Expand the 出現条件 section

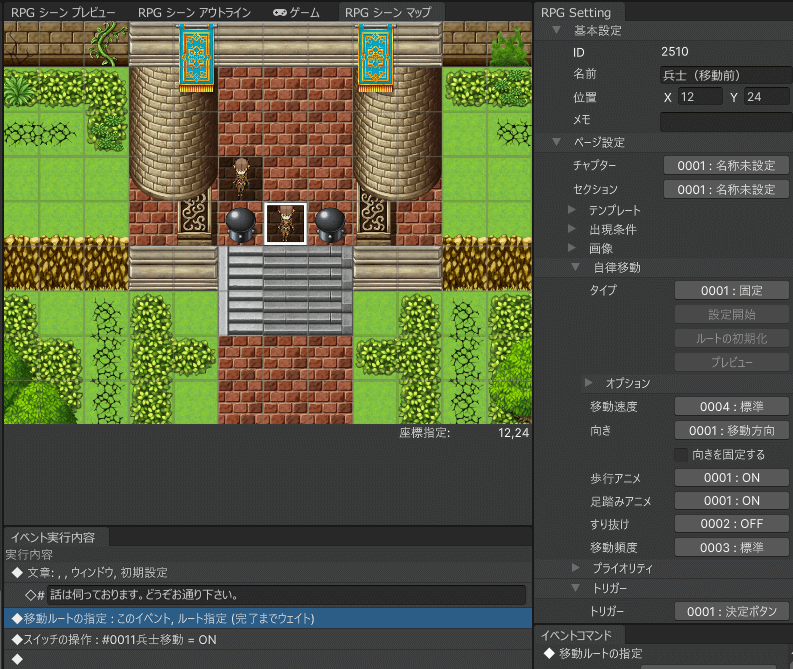point(572,229)
